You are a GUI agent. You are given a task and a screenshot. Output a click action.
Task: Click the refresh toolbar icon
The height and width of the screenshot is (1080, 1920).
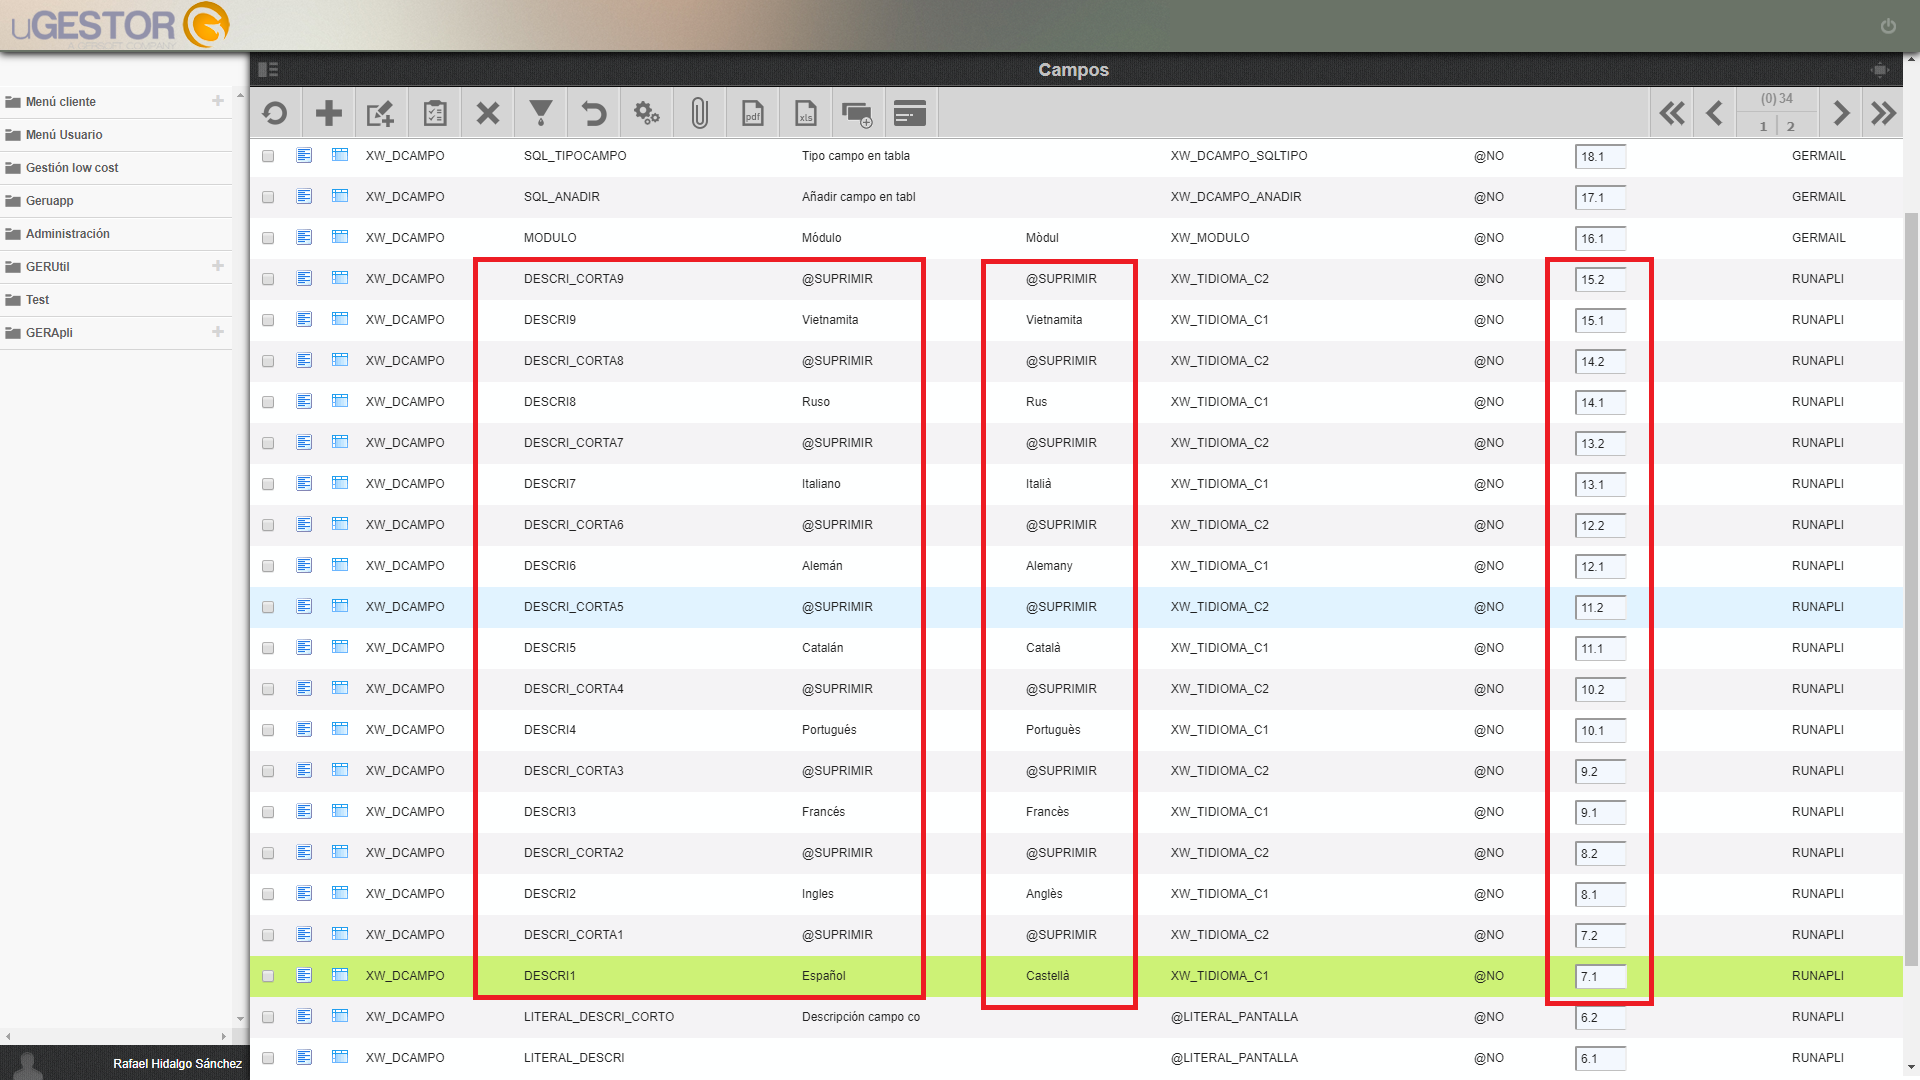[275, 113]
